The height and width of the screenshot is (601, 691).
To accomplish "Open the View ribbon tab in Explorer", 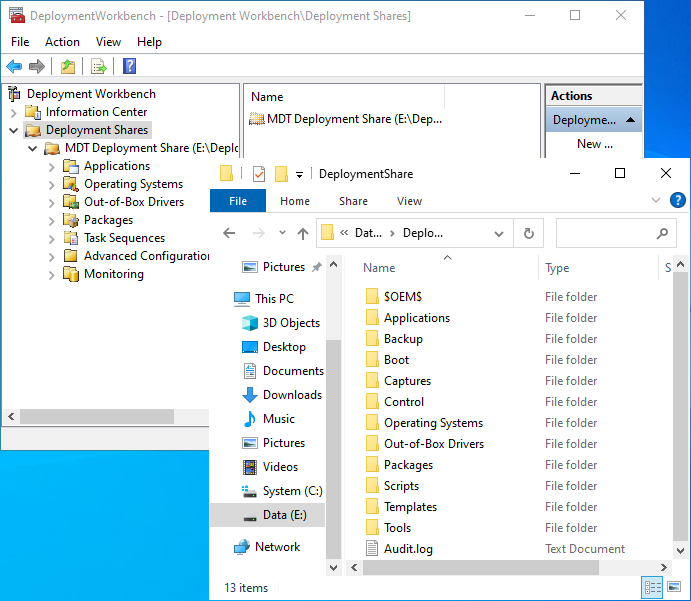I will click(409, 201).
